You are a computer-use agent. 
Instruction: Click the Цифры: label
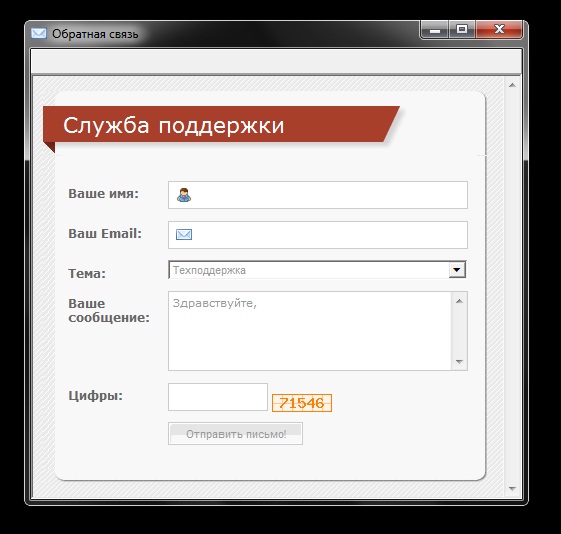point(96,396)
